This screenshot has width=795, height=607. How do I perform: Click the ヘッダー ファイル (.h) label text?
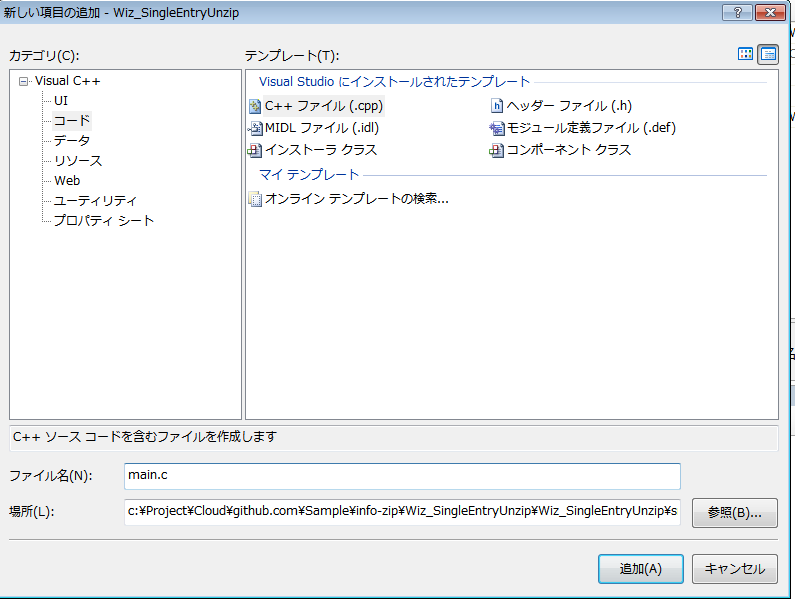coord(569,106)
